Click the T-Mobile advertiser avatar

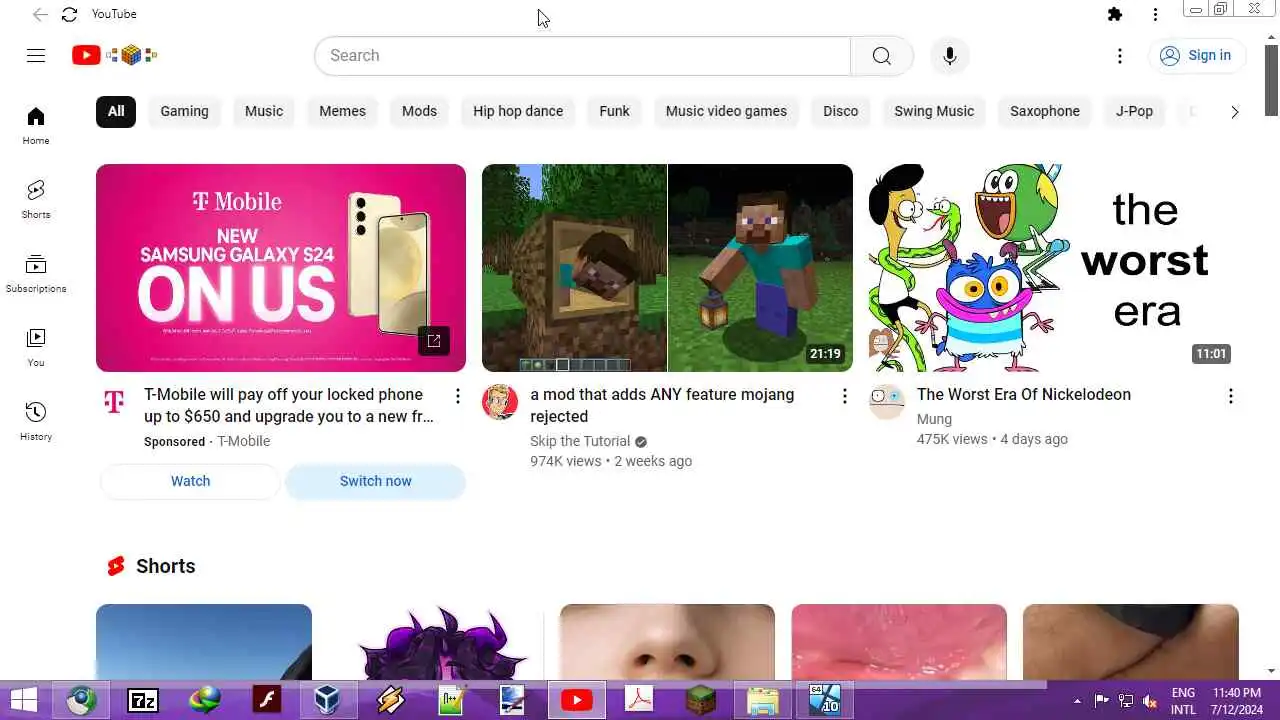pos(114,402)
